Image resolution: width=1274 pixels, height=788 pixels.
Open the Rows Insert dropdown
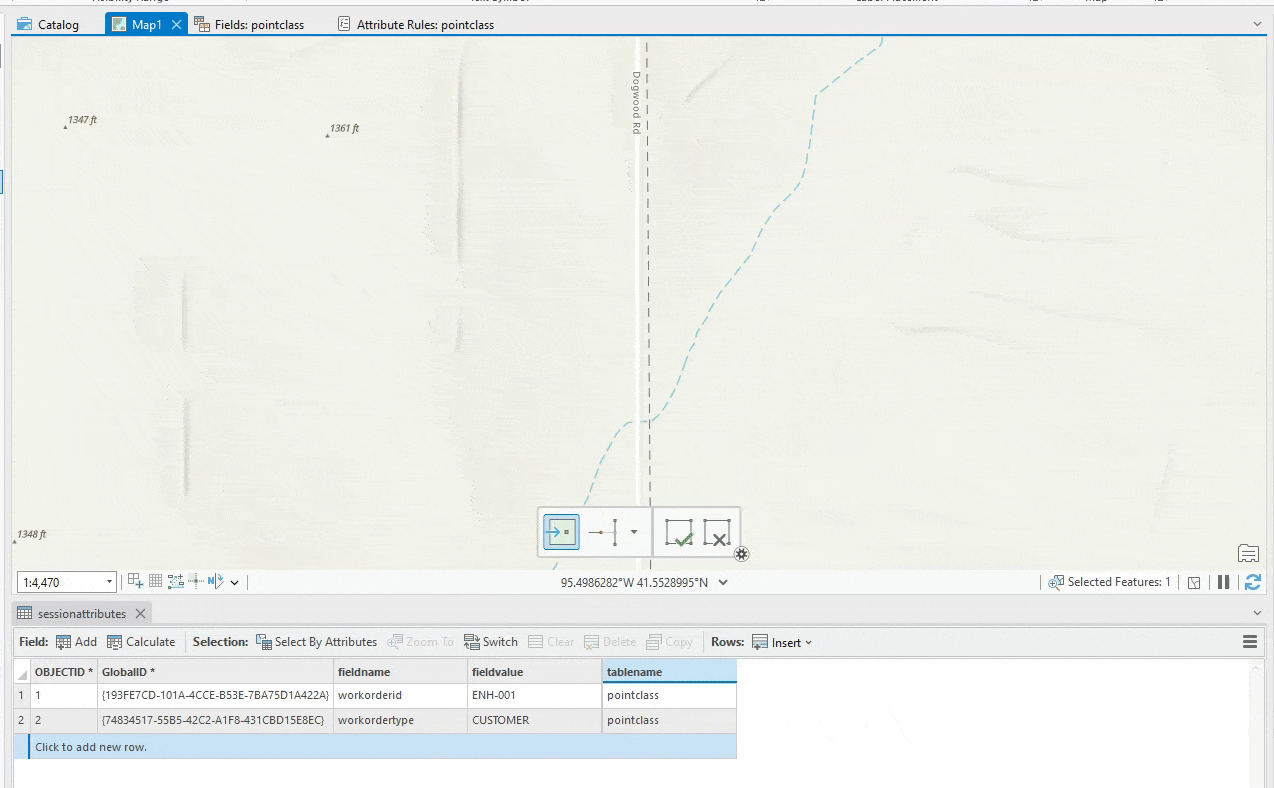[x=782, y=642]
